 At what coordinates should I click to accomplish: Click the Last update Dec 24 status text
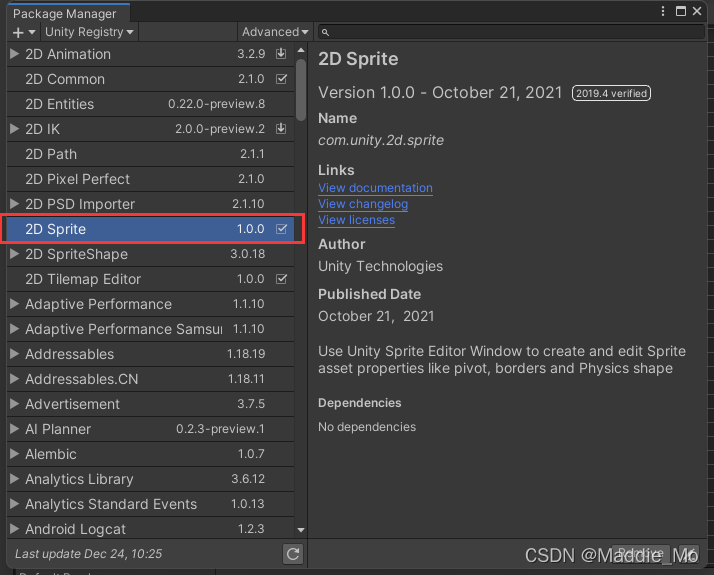pos(88,554)
